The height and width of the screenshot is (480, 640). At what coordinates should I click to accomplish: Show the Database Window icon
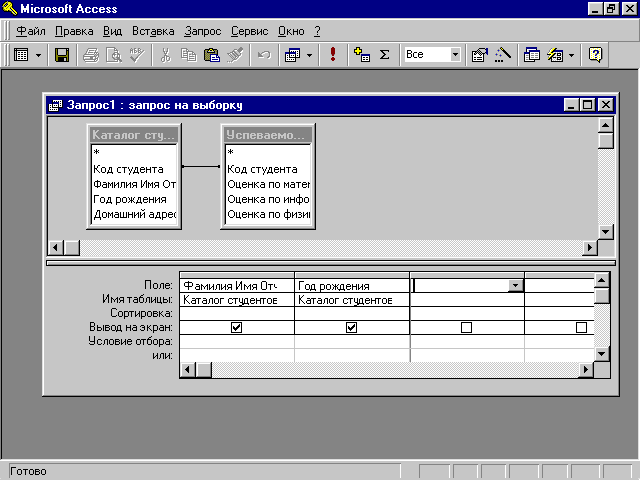click(x=531, y=55)
